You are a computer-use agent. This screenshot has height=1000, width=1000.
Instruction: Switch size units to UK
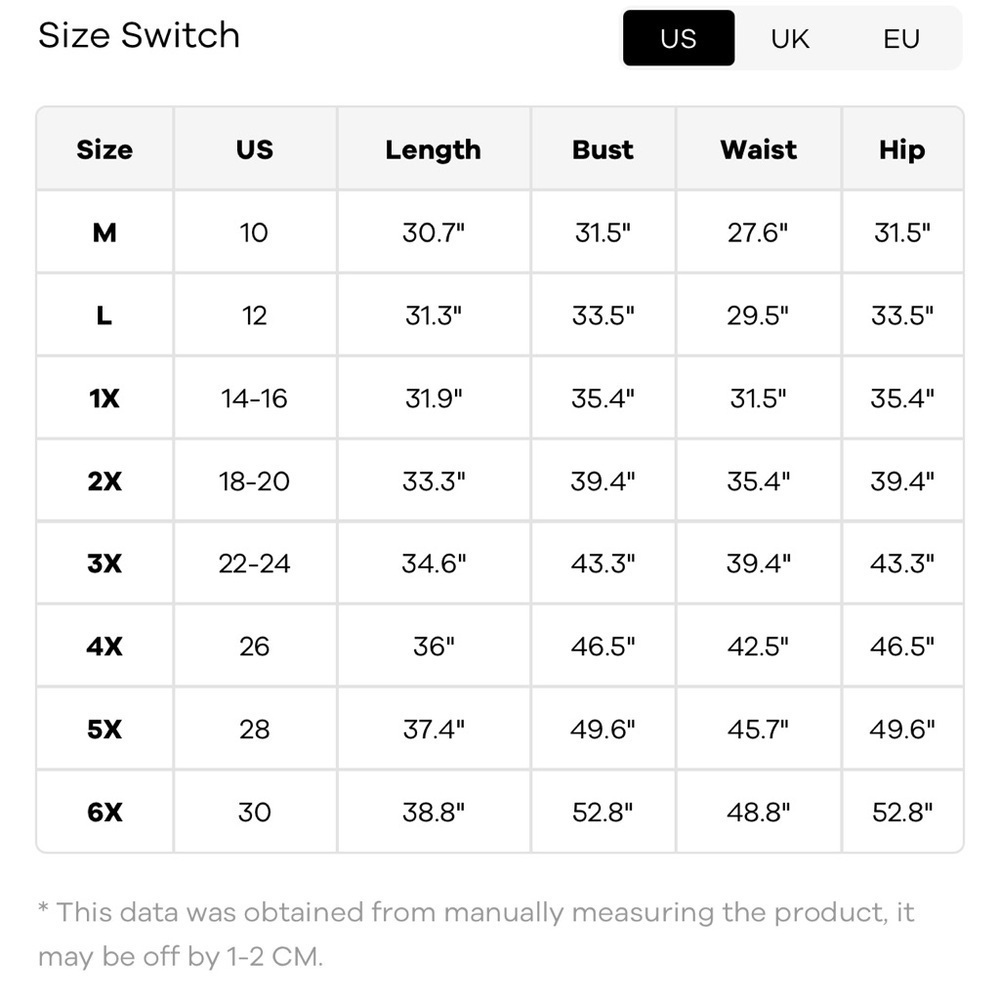pyautogui.click(x=790, y=39)
